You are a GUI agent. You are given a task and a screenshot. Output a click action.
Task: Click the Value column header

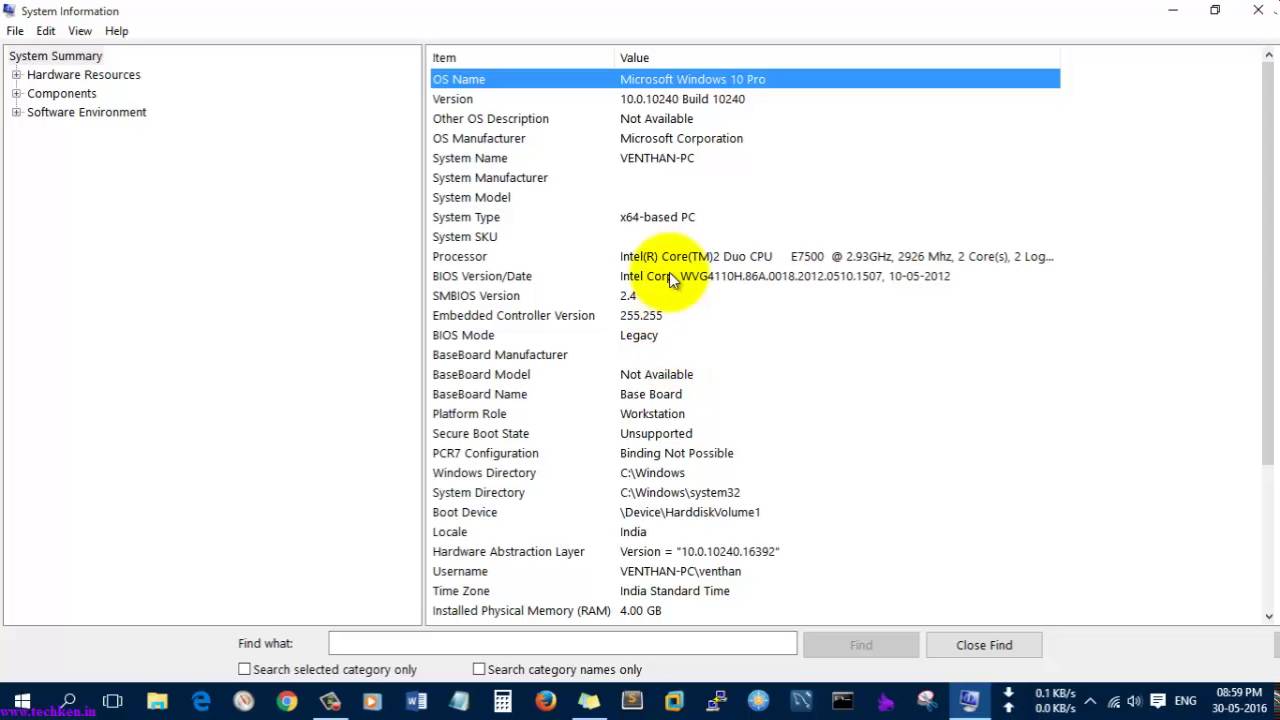point(838,58)
